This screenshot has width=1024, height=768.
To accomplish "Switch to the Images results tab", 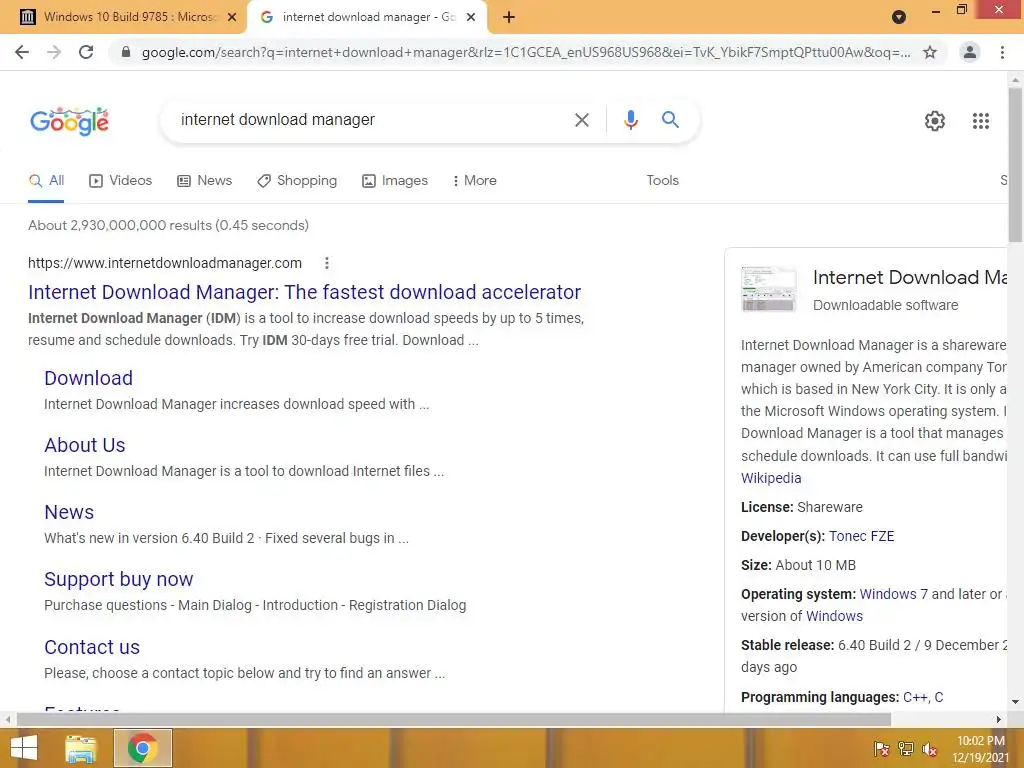I will 395,181.
